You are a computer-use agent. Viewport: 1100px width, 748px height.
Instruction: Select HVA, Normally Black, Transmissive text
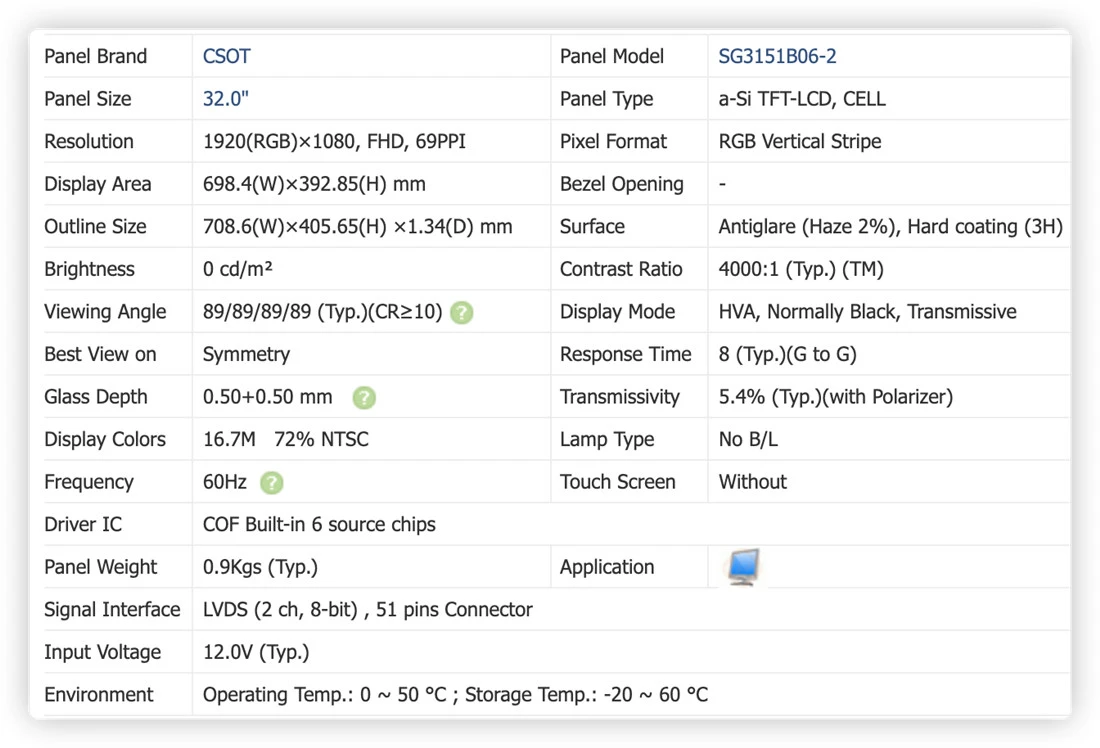tap(868, 312)
